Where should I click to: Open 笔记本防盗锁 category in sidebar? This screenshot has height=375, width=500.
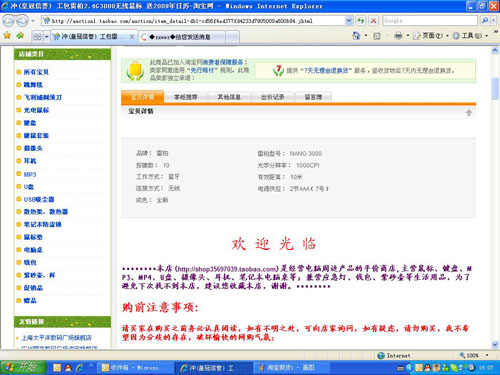(x=42, y=224)
